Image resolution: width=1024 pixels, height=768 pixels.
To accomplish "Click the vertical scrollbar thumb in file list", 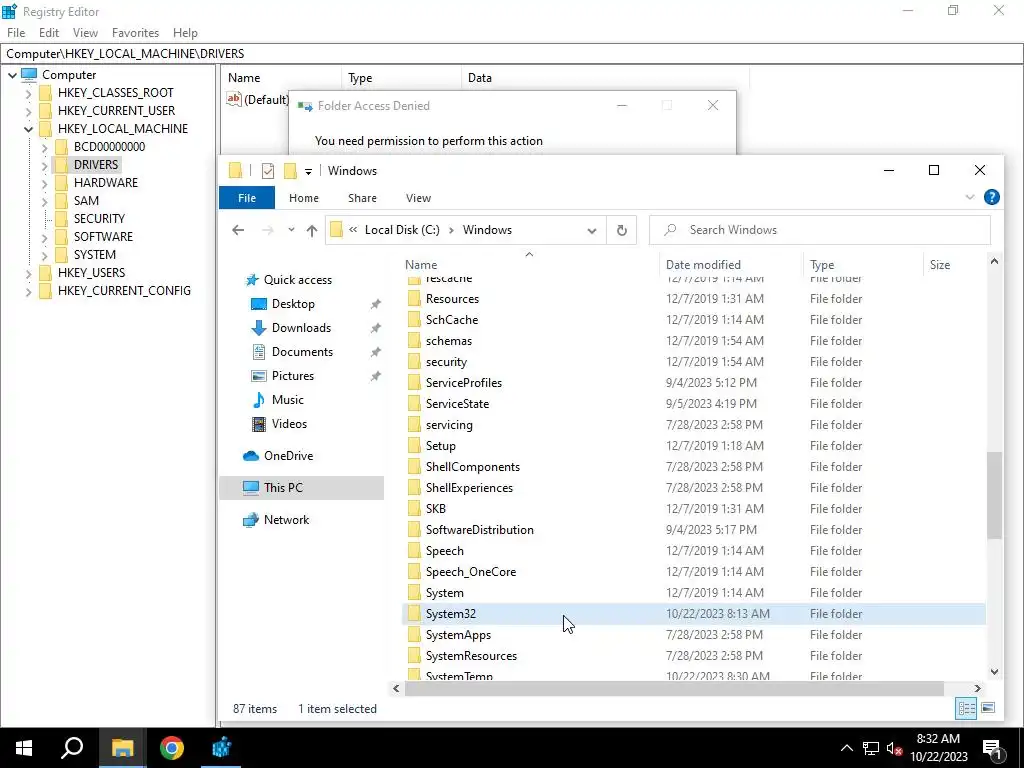I will 994,495.
